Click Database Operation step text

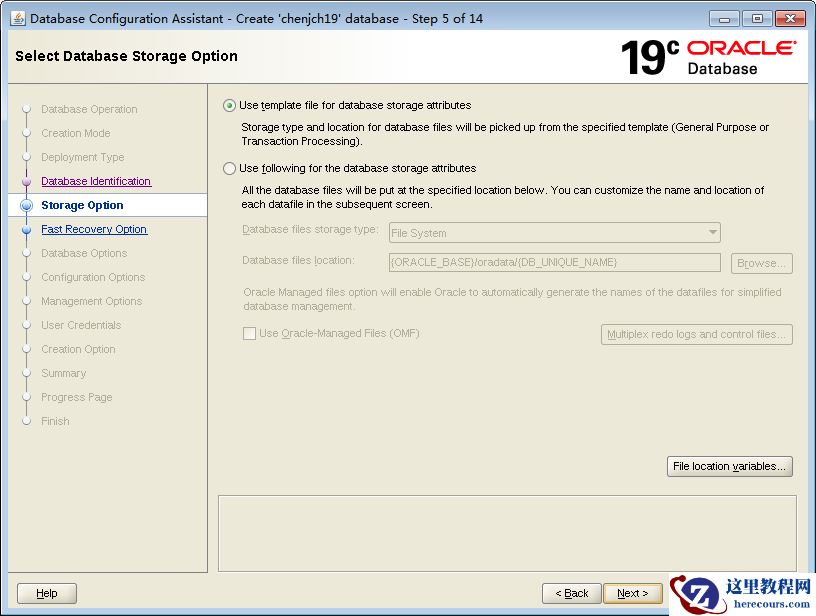(90, 109)
